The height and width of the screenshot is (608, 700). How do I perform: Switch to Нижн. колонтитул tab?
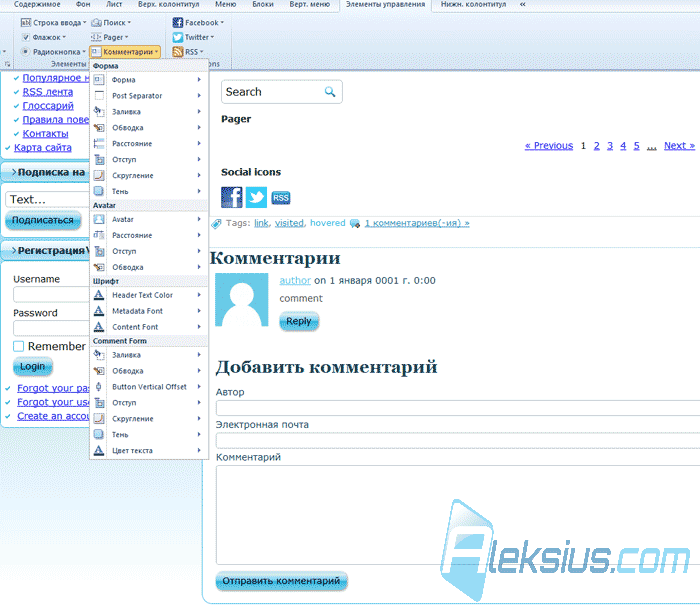[473, 4]
